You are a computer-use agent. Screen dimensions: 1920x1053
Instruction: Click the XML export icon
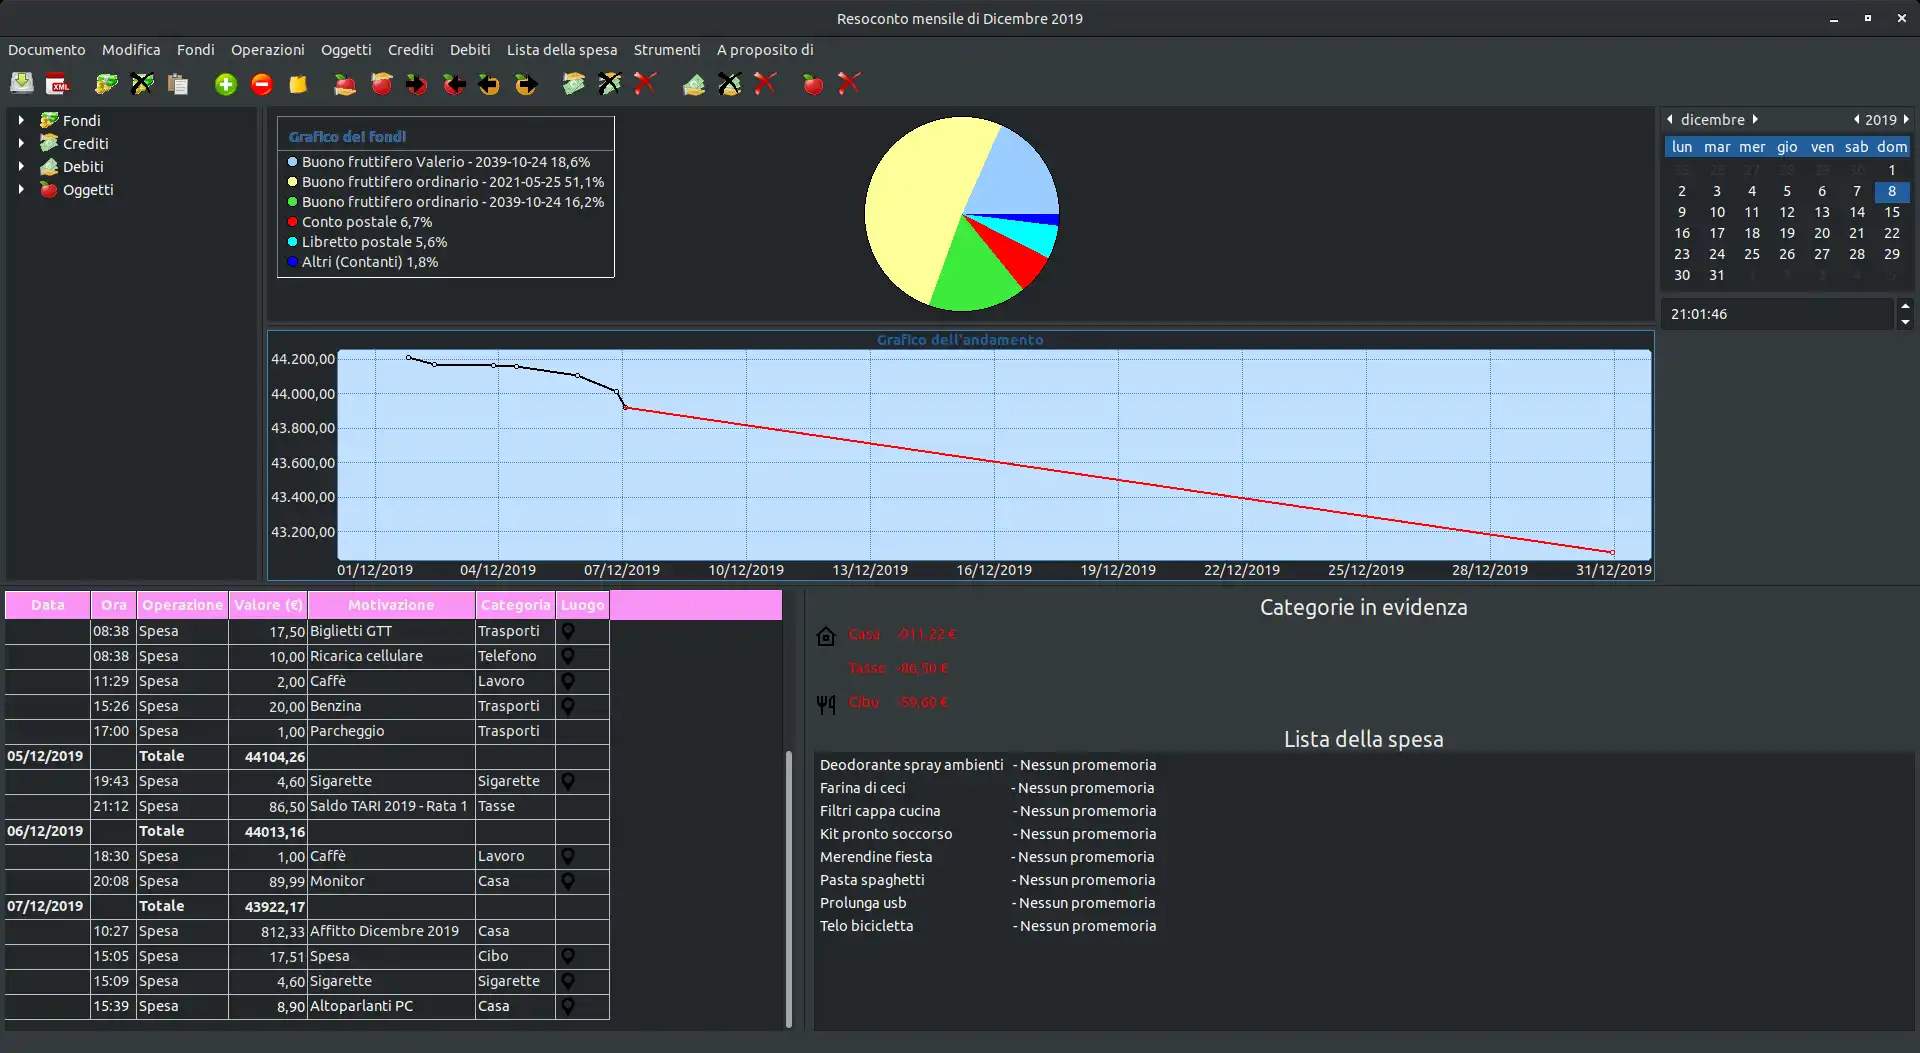click(x=58, y=84)
